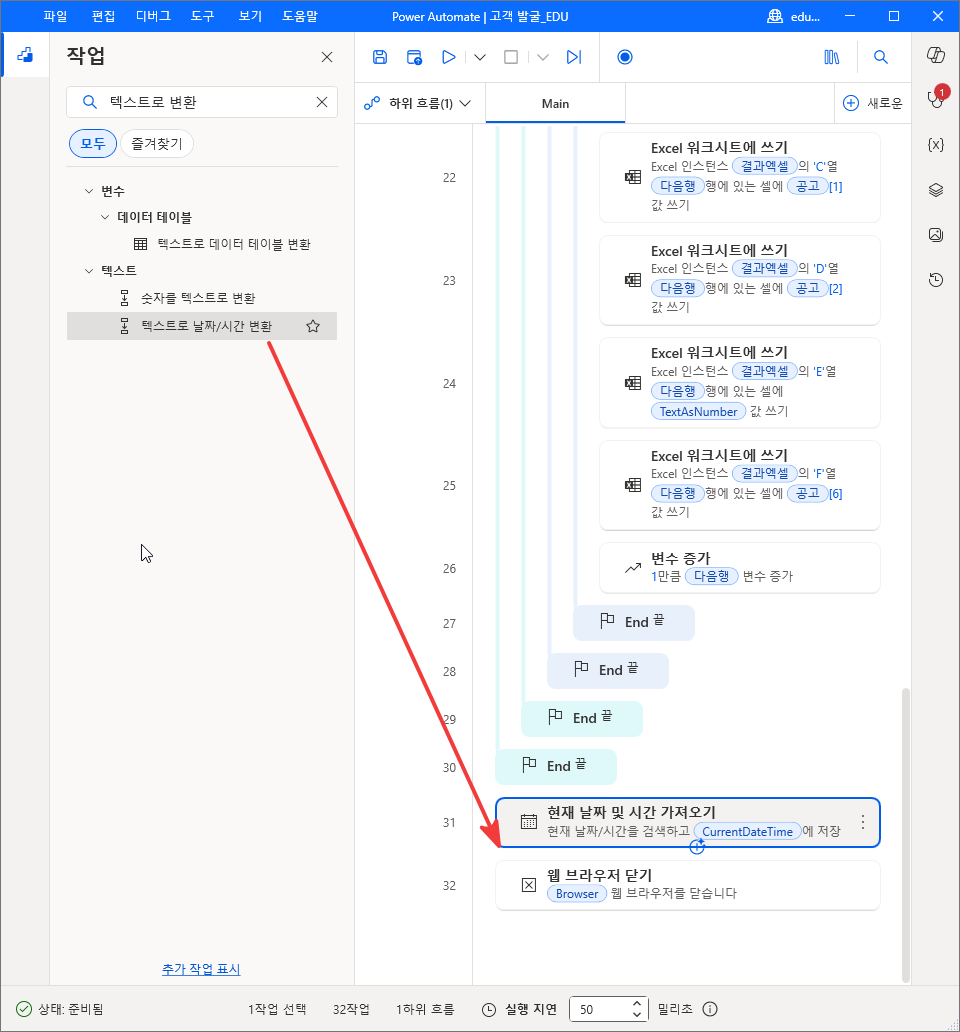The image size is (960, 1032).
Task: Open the 도움말 menu
Action: [x=300, y=16]
